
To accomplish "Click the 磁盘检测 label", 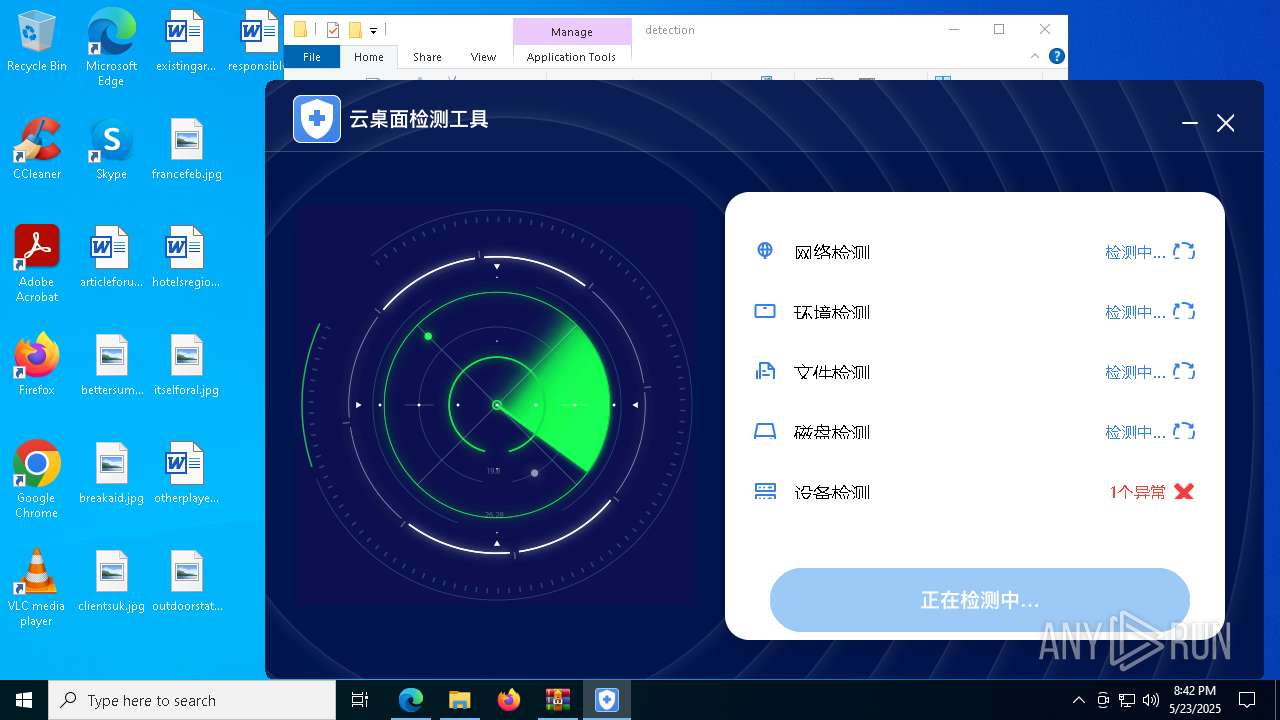I will coord(832,432).
